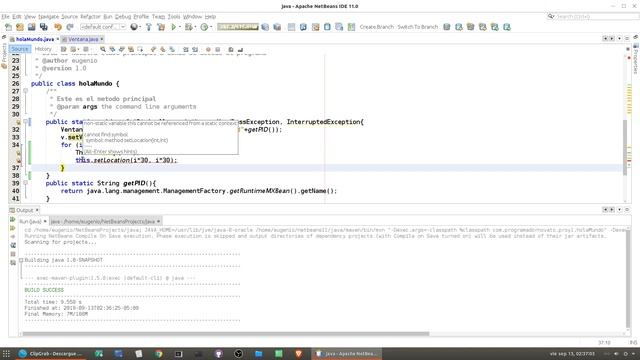Click the Stop icon in Output sidebar
The image size is (640, 360).
coord(13,254)
